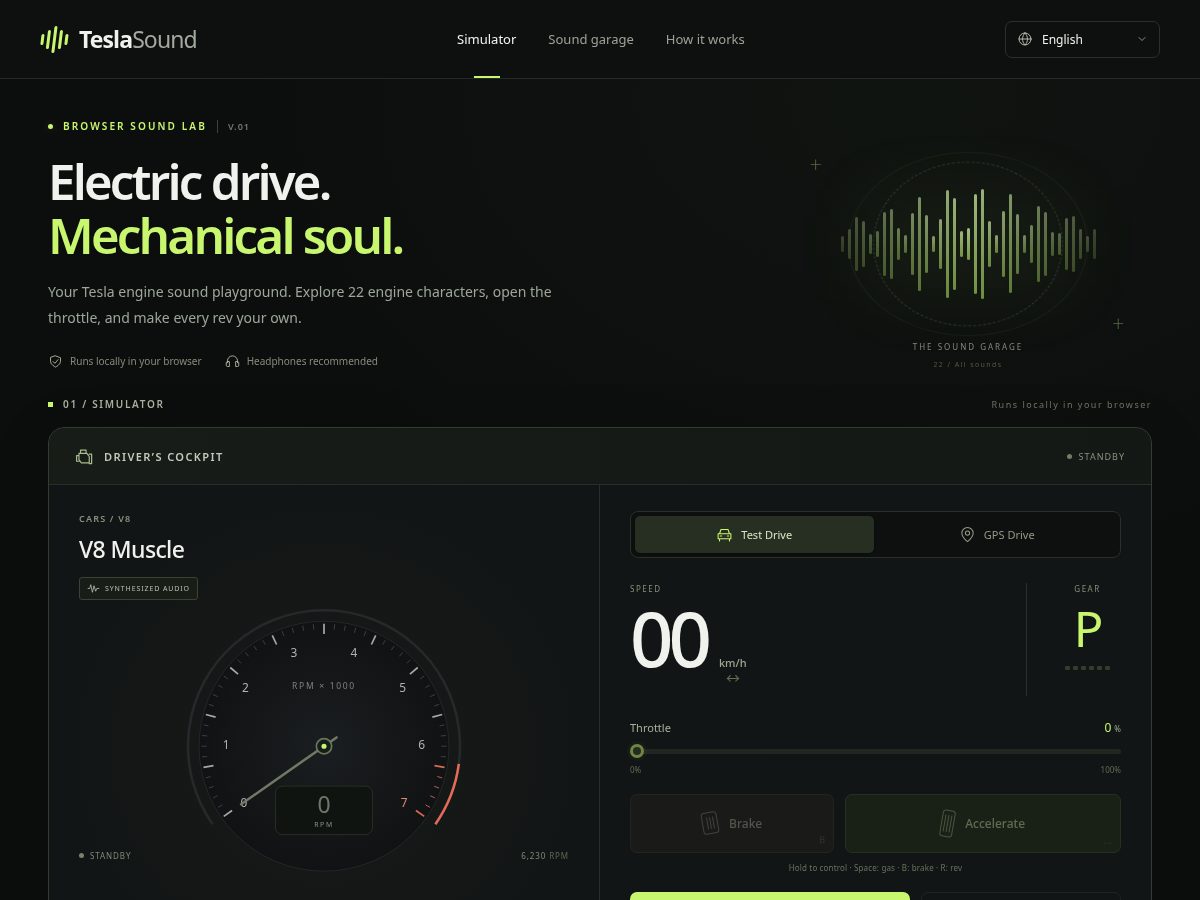Click the CARS / V8 breadcrumb text
The height and width of the screenshot is (900, 1200).
pyautogui.click(x=105, y=519)
